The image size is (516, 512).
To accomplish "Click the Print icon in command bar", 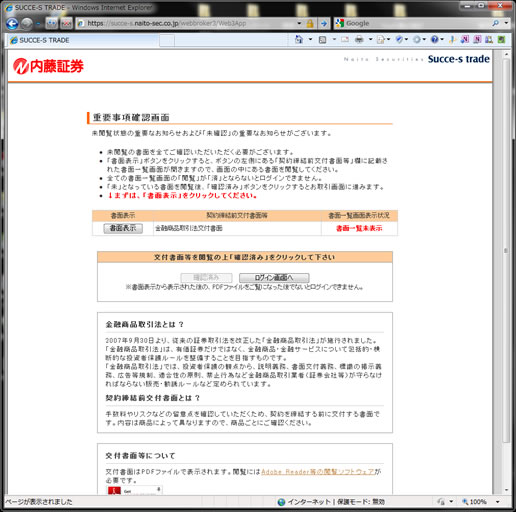I will point(359,40).
